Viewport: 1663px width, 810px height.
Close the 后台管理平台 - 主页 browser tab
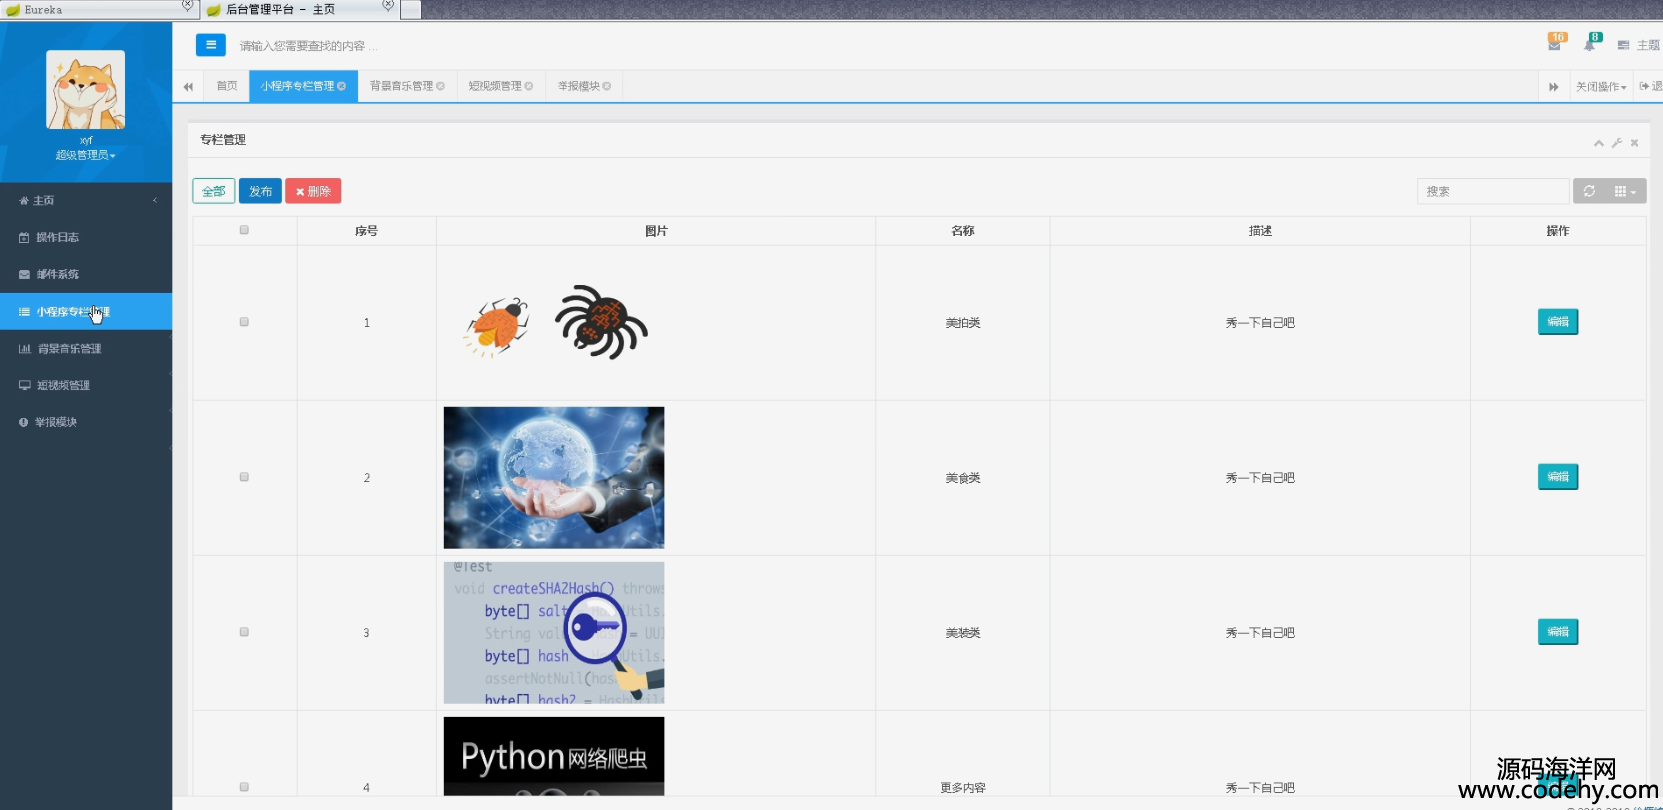click(388, 6)
